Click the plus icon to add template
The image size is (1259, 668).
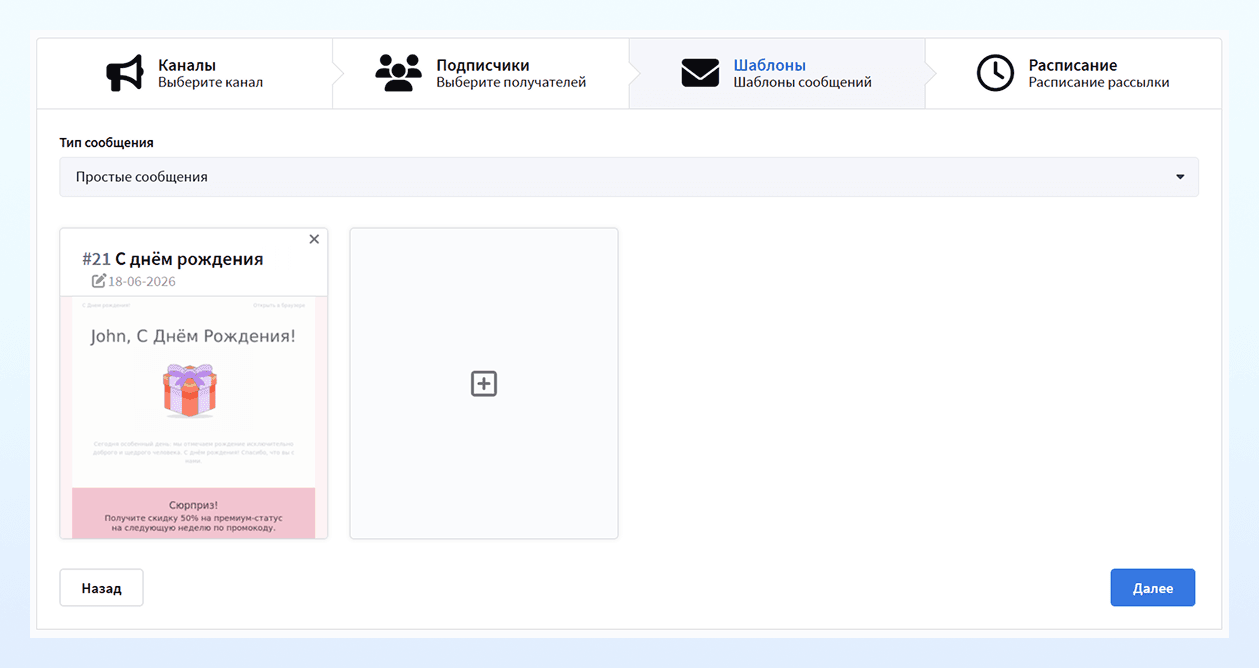point(484,383)
